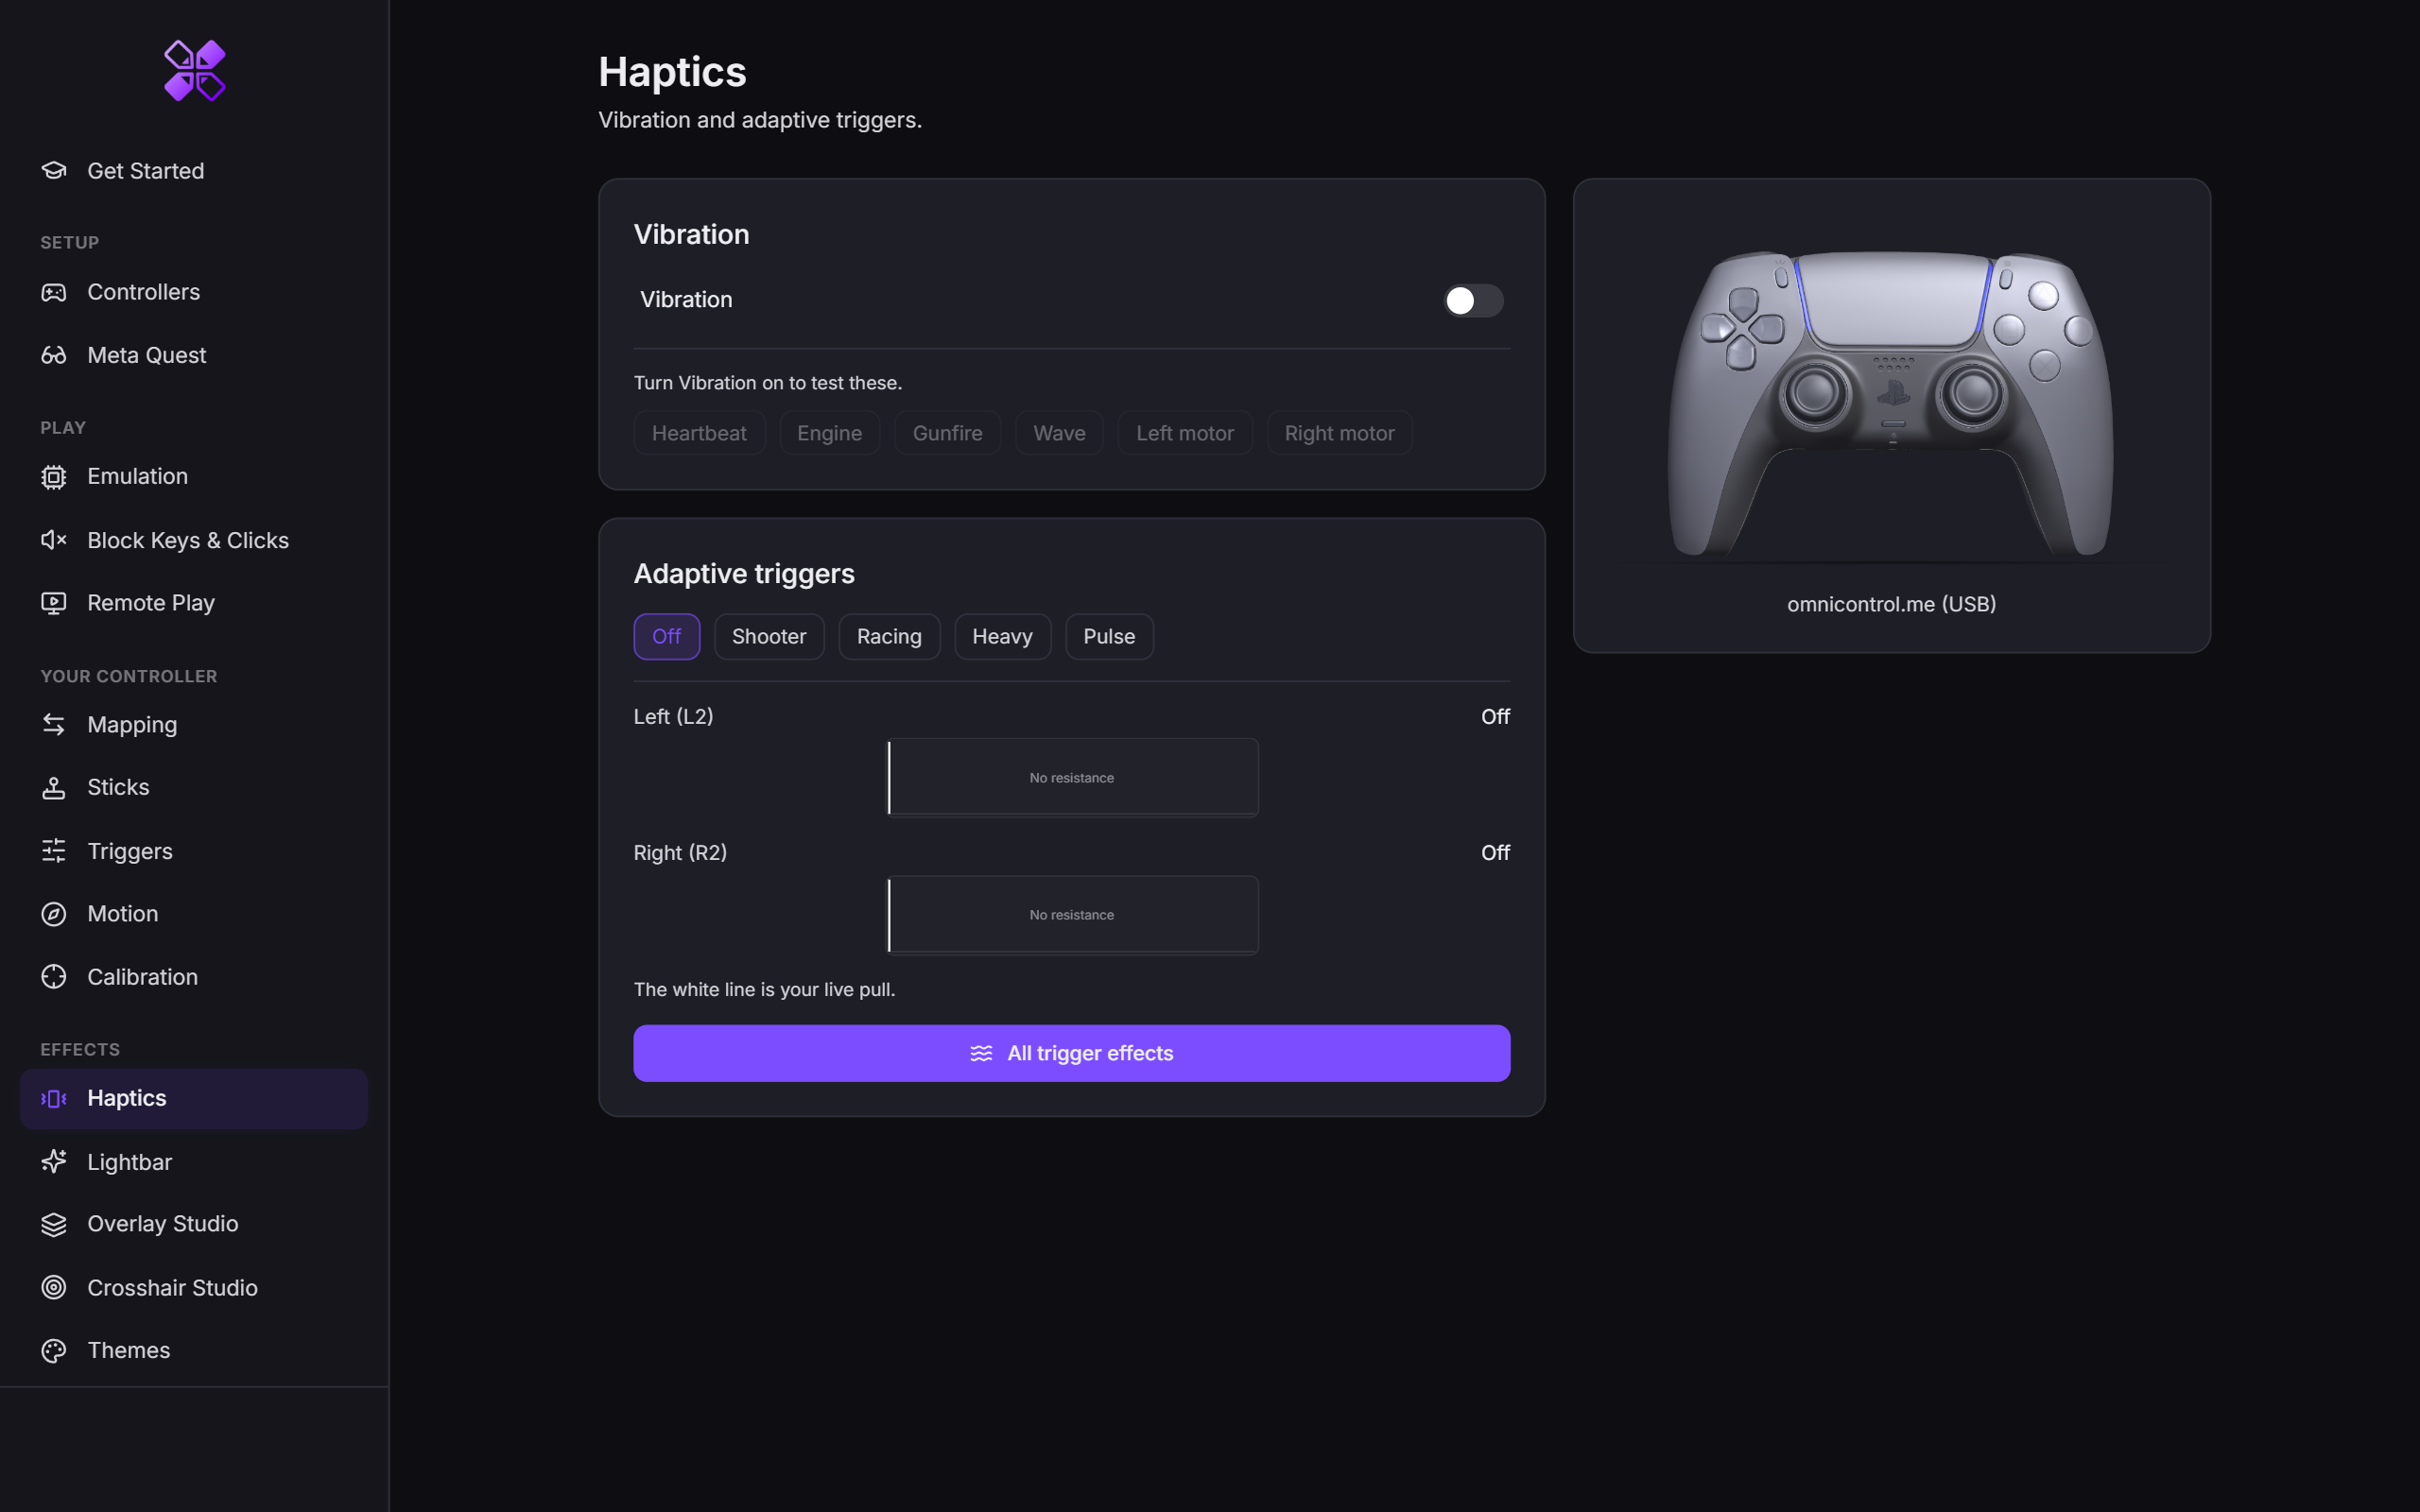Click the DualSense controller image

pos(1891,403)
